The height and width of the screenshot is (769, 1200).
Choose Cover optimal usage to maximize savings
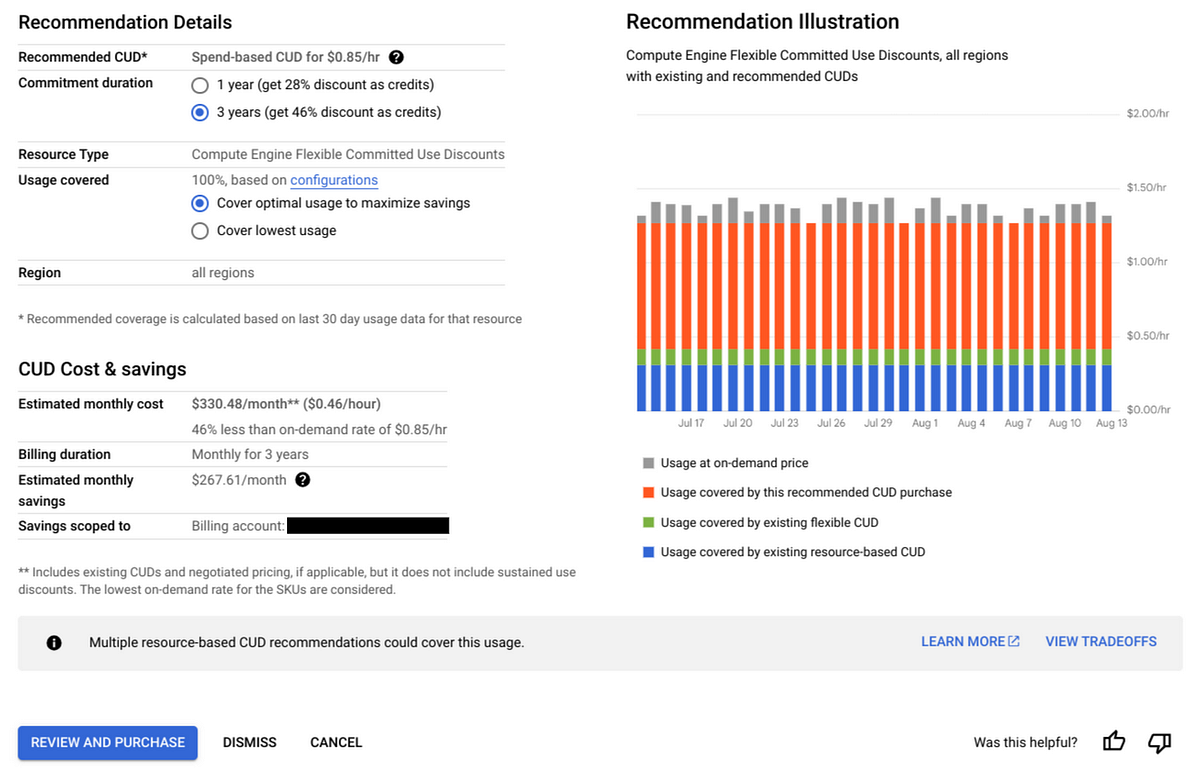tap(199, 203)
